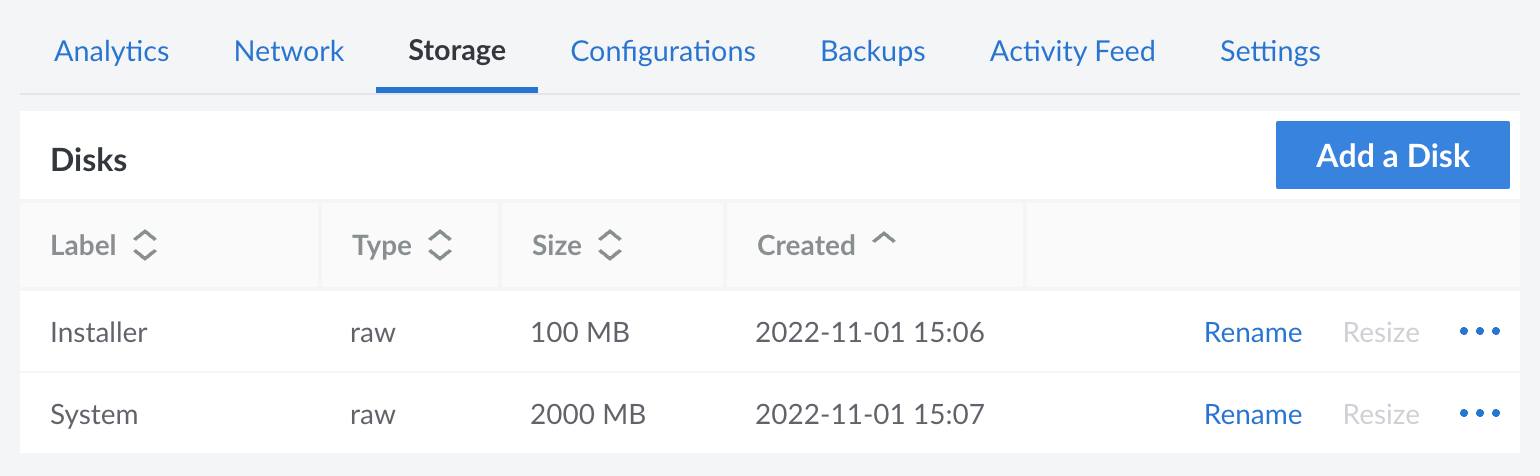The image size is (1540, 476).
Task: Select the System disk row label
Action: tap(94, 415)
